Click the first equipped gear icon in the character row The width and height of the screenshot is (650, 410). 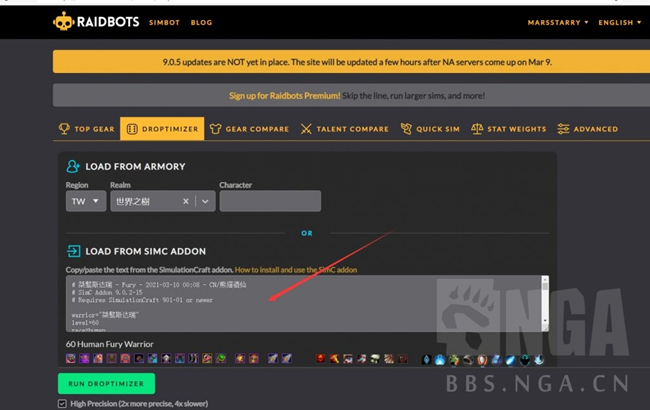[x=70, y=358]
